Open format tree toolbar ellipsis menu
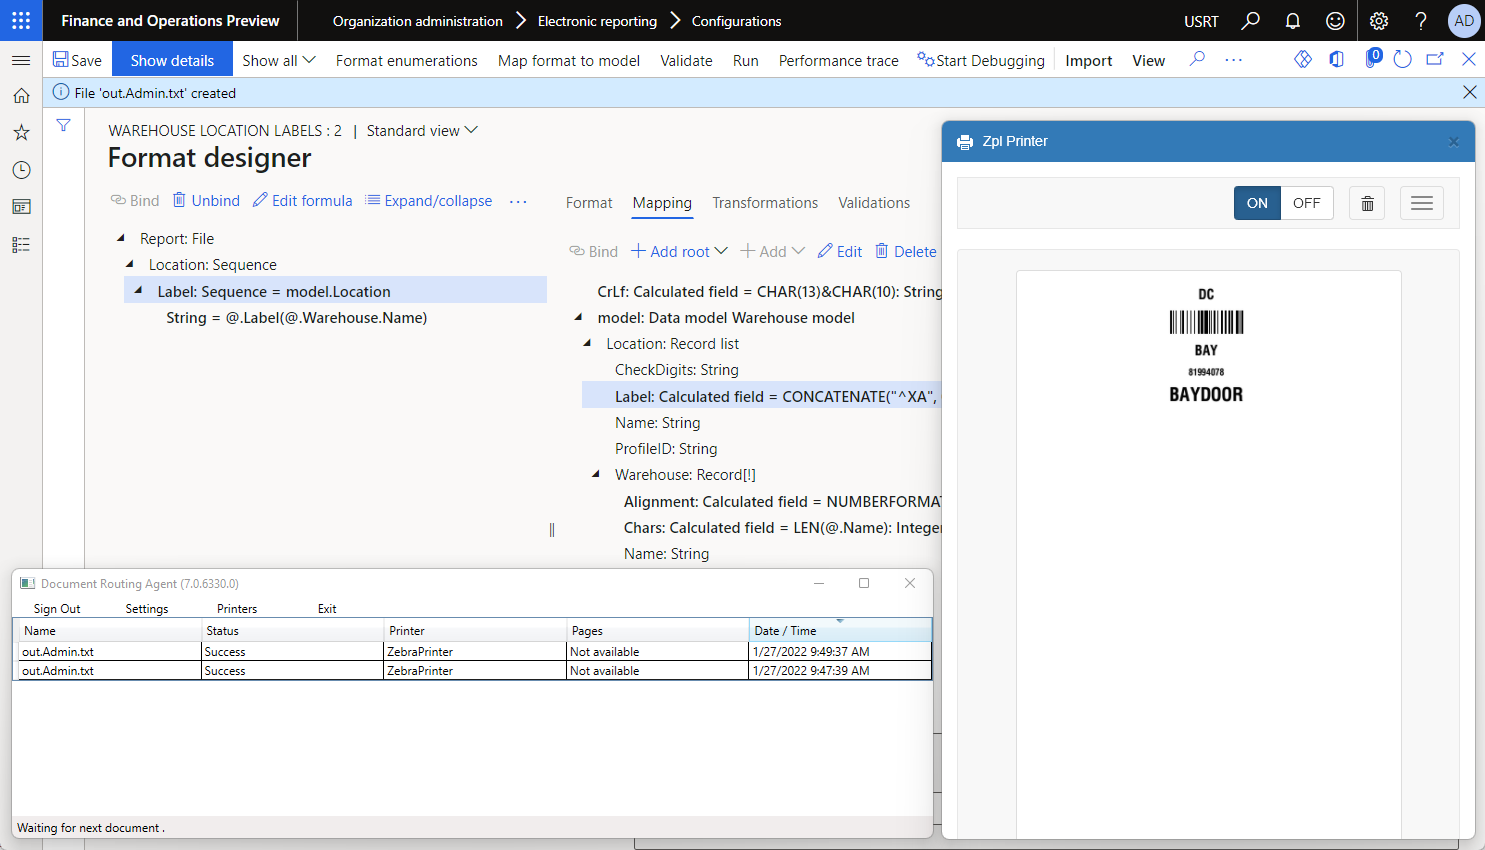 click(518, 201)
